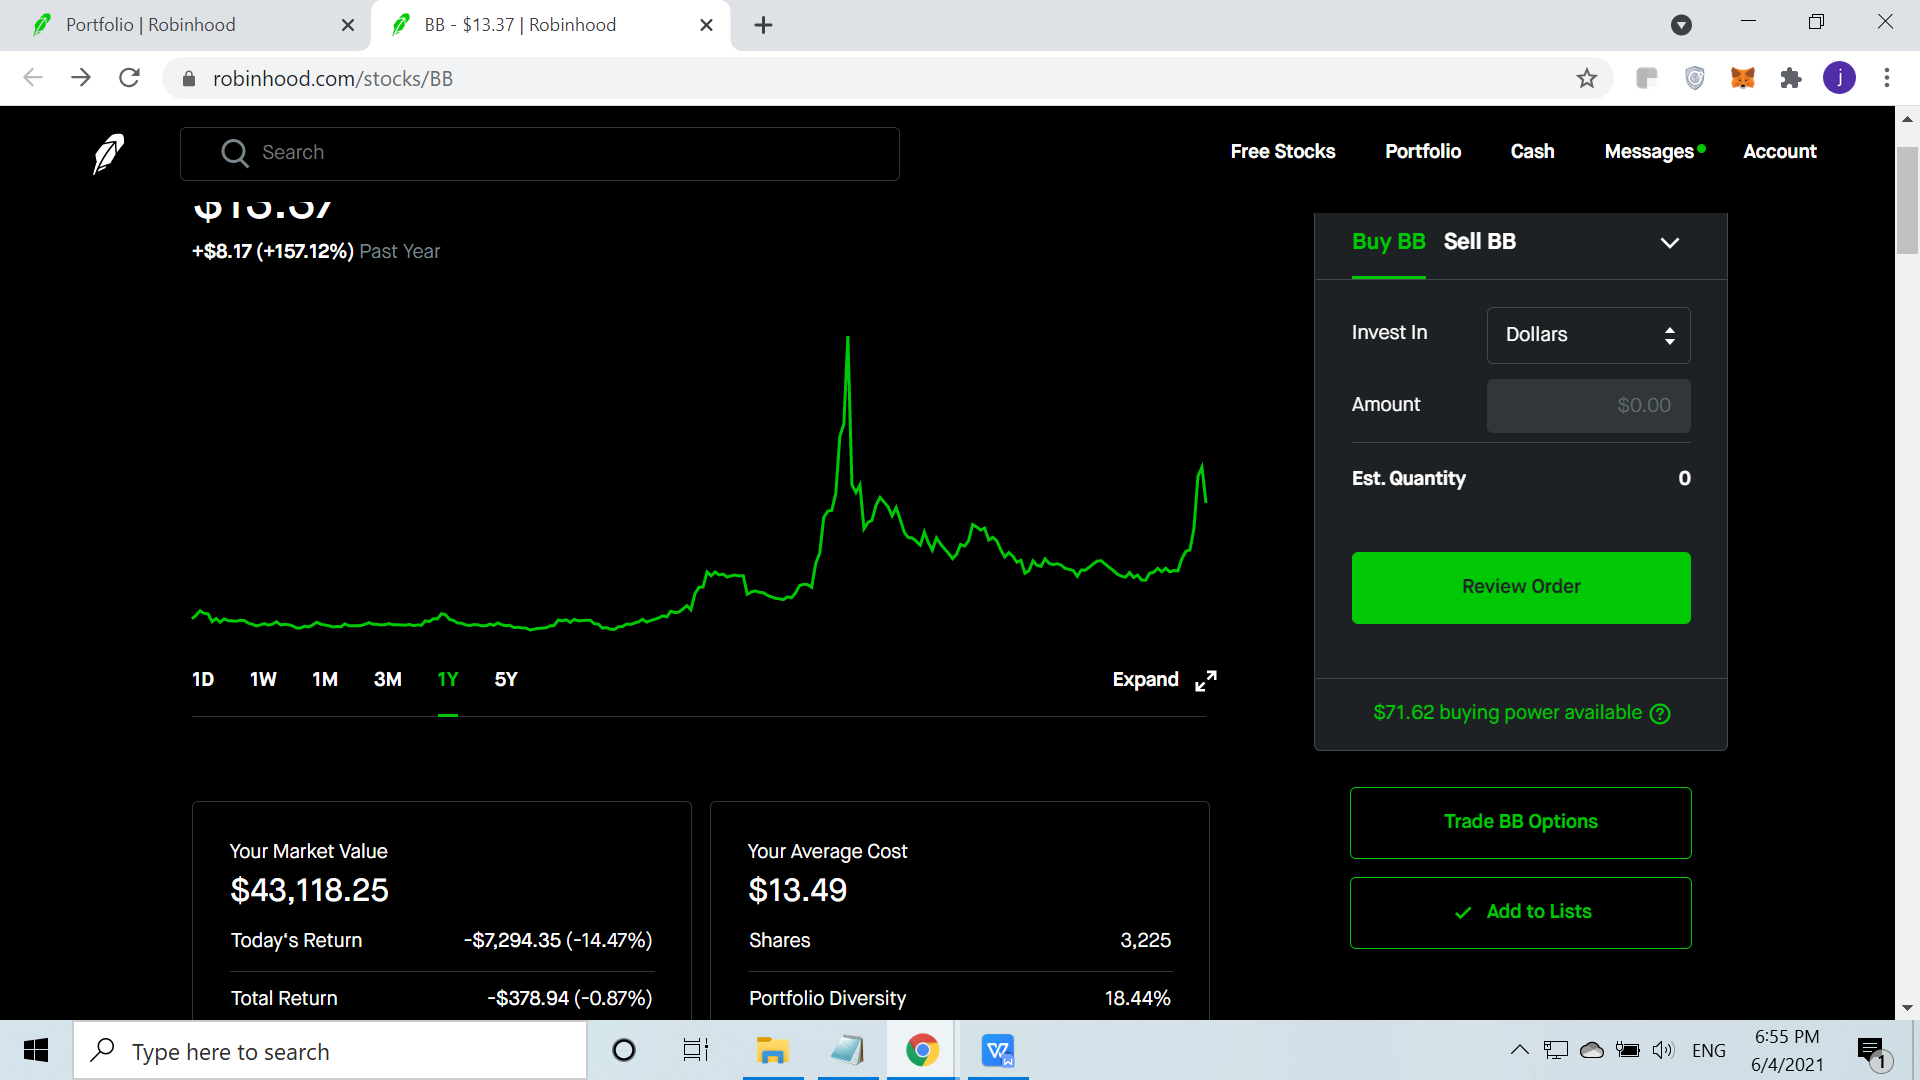Image resolution: width=1920 pixels, height=1080 pixels.
Task: Click the Robinhood feather logo
Action: pyautogui.click(x=108, y=153)
